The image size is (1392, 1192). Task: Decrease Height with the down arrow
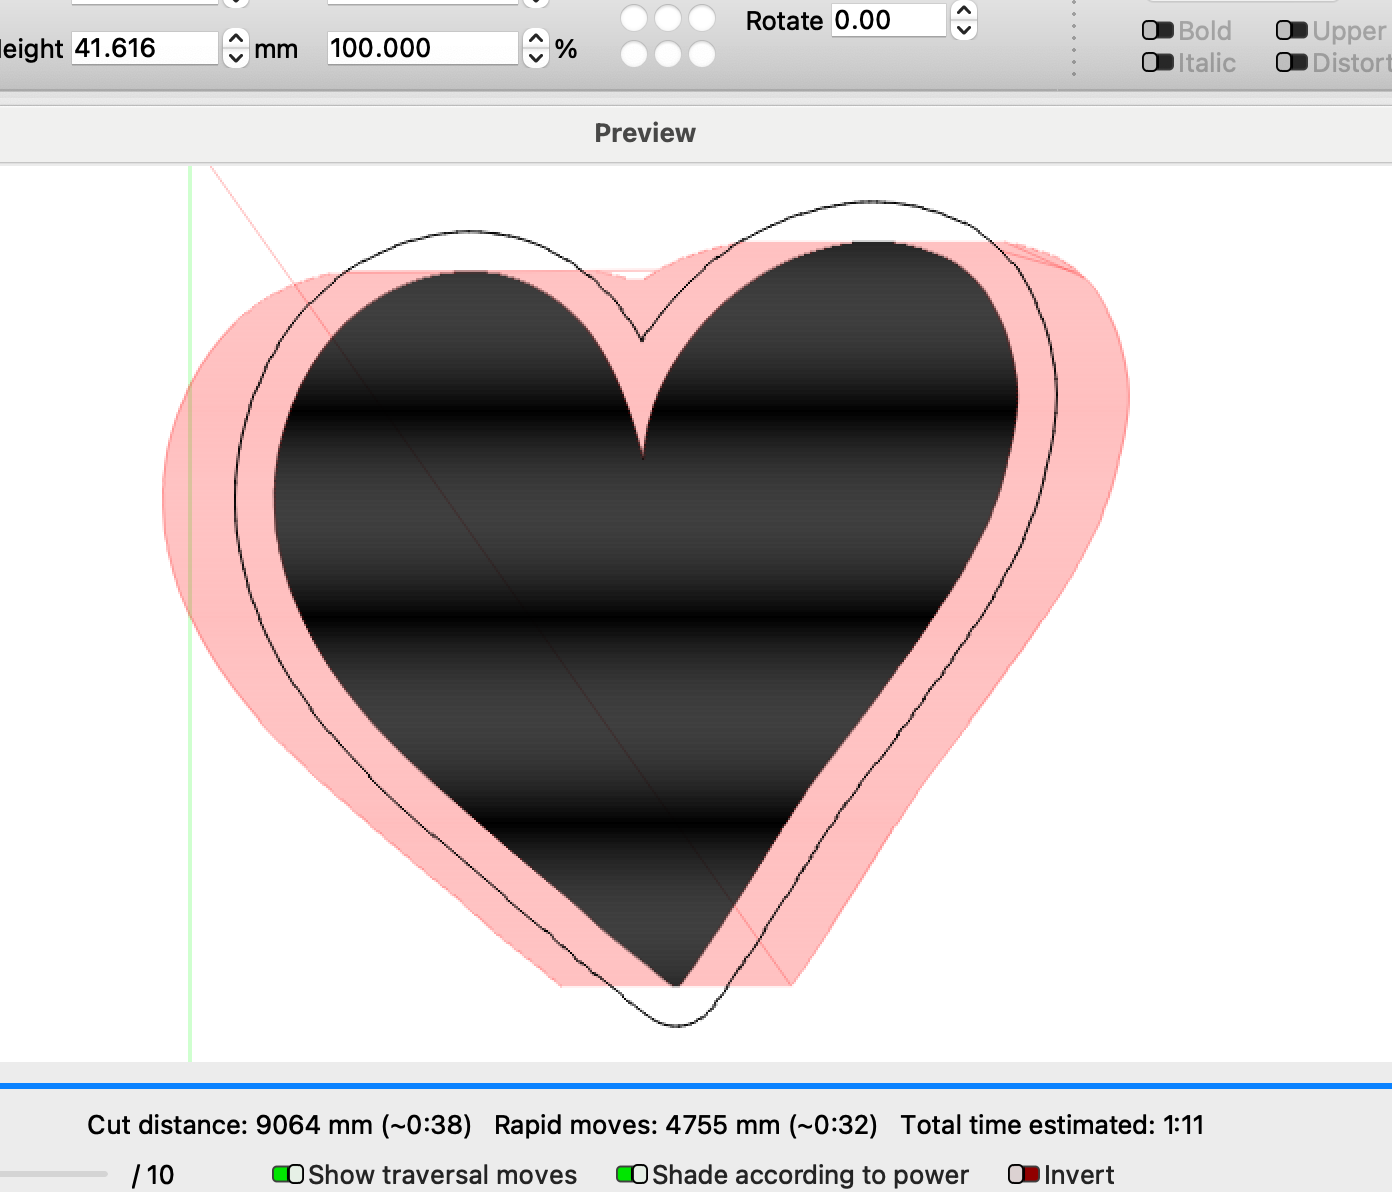235,57
